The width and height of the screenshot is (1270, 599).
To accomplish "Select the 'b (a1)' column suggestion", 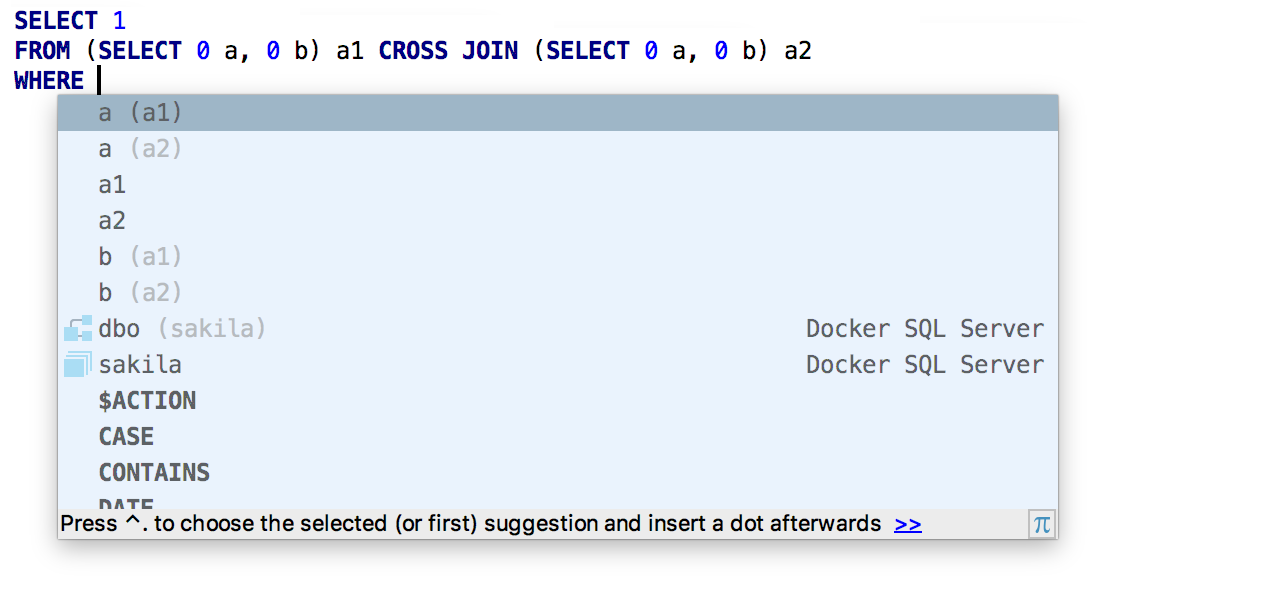I will (x=140, y=257).
